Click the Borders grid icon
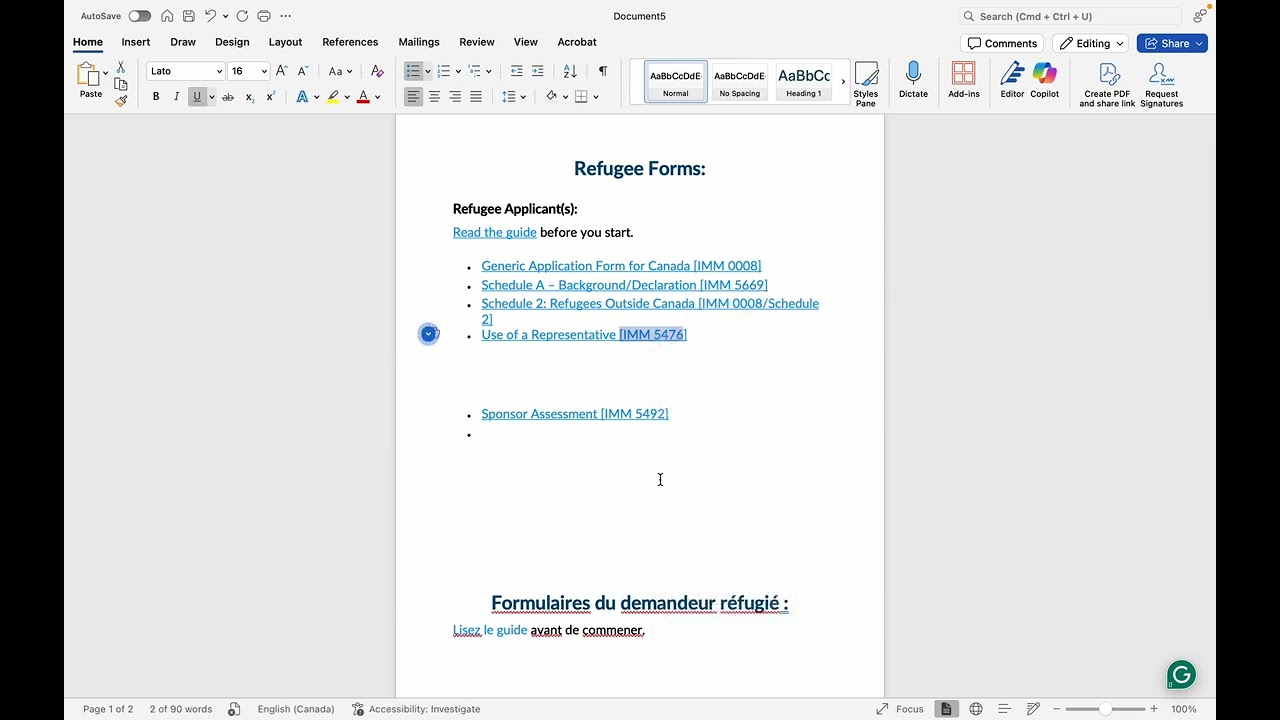 click(581, 97)
